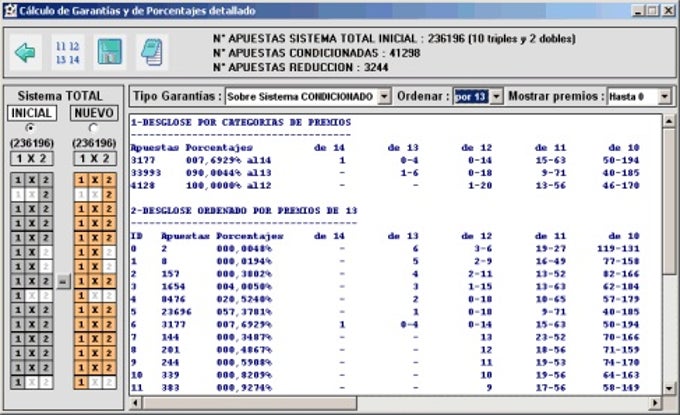This screenshot has width=680, height=415.
Task: Click the 'N° APUESTAS CONDICIONADAS : 41298' text
Action: coord(316,53)
